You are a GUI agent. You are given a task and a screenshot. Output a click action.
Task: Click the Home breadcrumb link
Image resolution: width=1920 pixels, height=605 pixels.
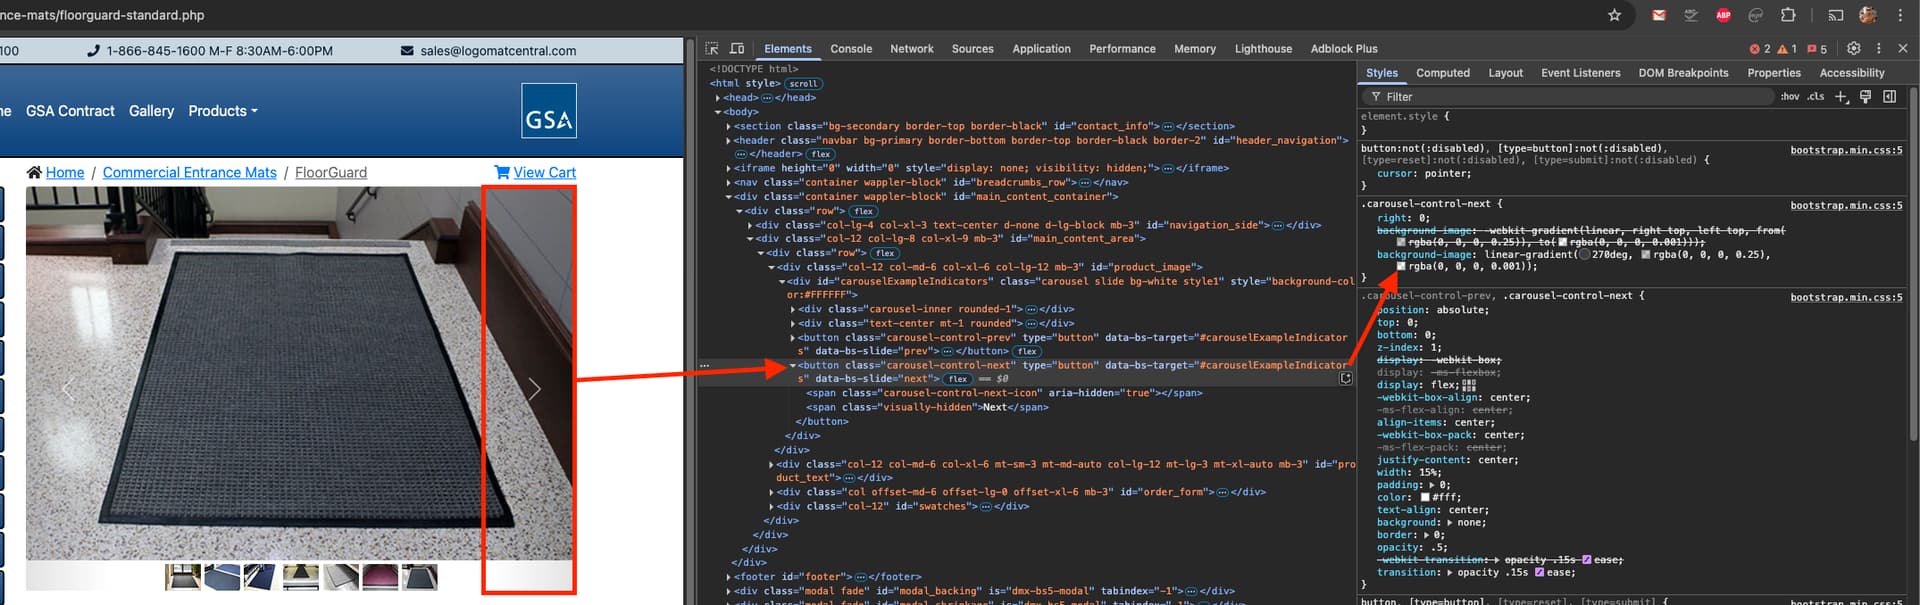(65, 173)
